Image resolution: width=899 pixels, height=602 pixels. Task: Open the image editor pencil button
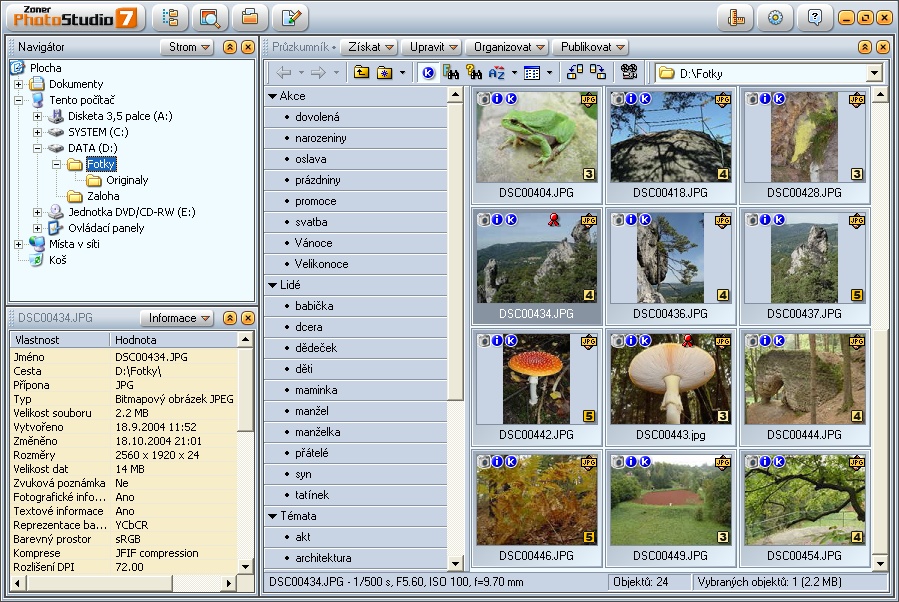point(290,17)
